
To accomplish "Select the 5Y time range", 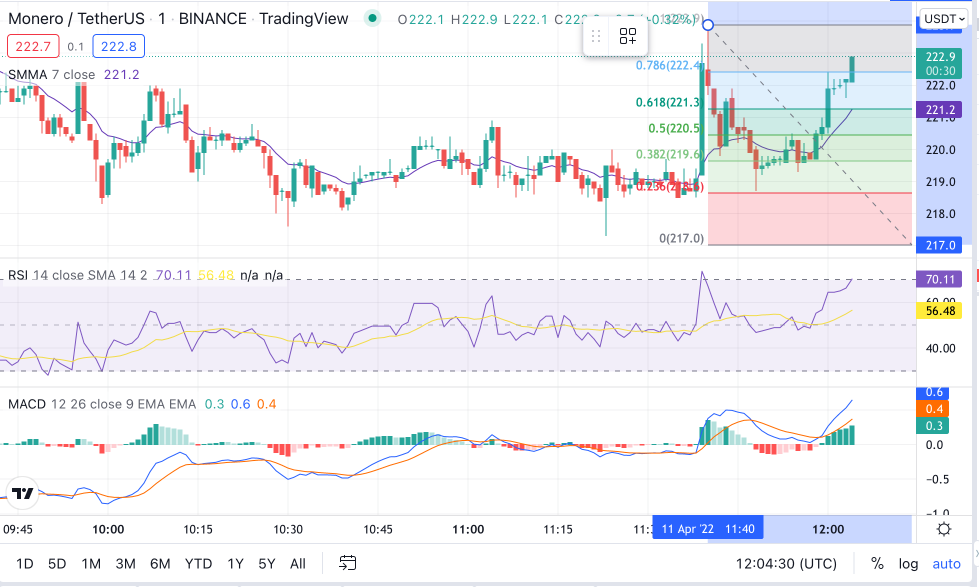I will pos(267,564).
